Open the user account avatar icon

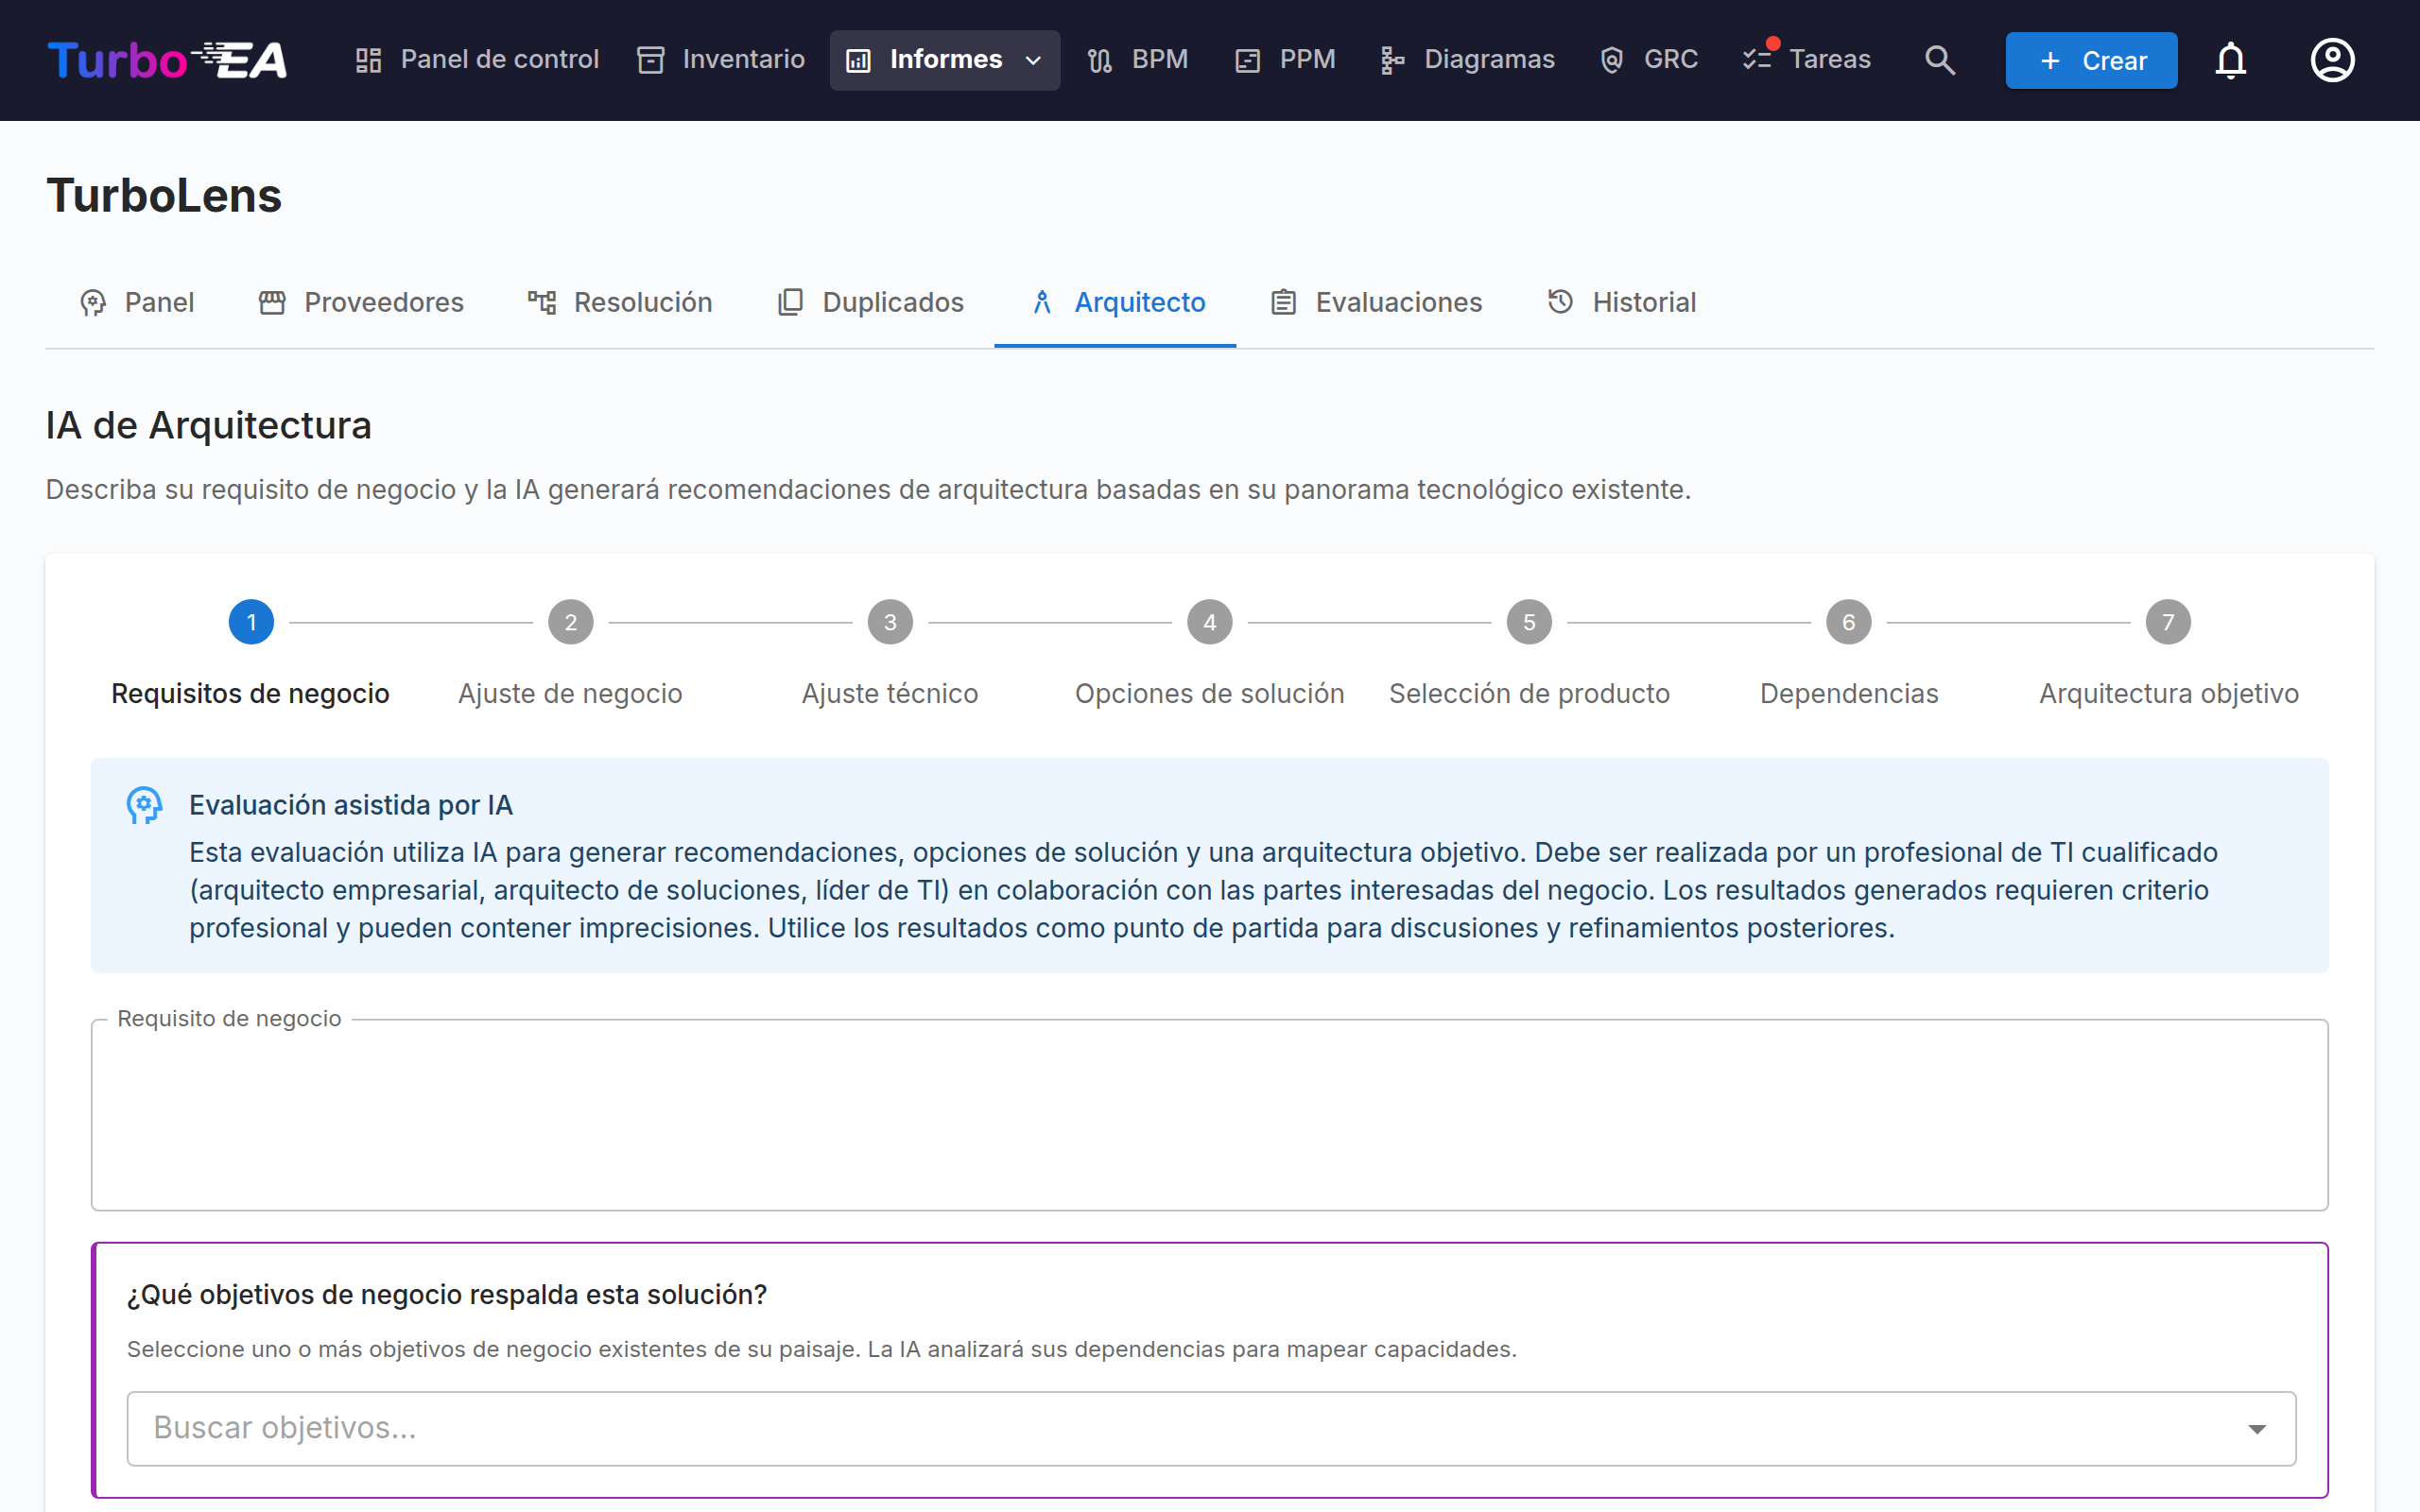pos(2332,60)
